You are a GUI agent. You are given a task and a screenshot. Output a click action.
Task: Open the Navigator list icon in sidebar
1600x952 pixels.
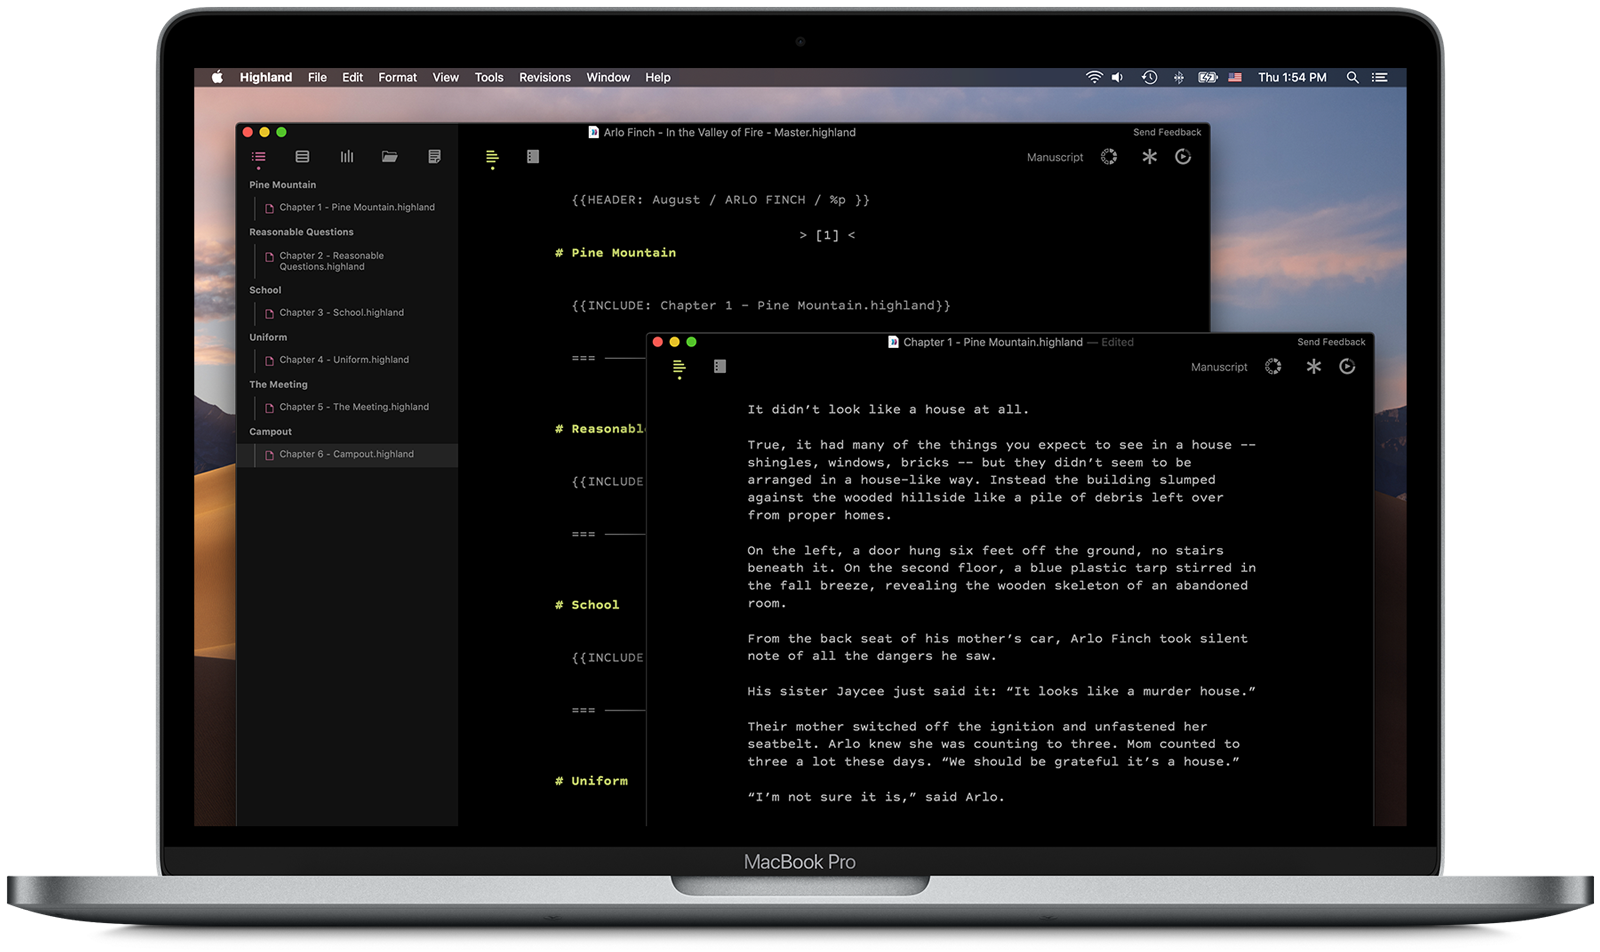pos(259,157)
